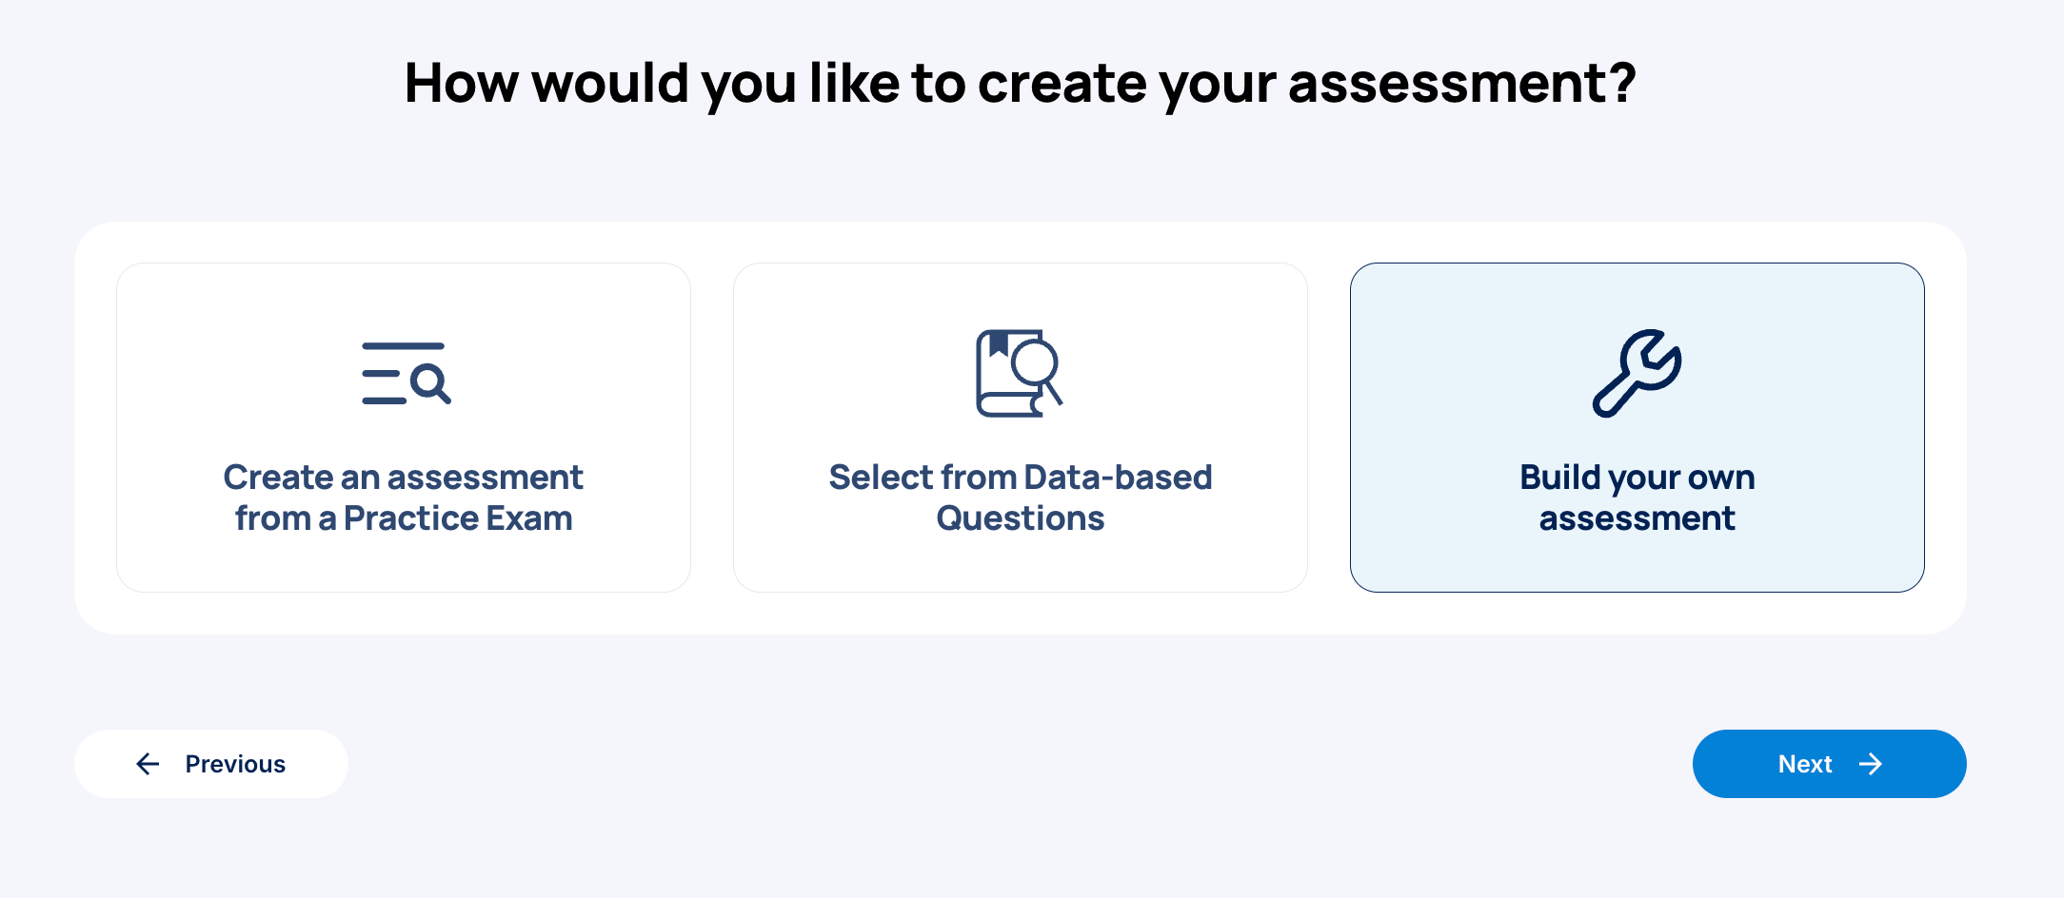Screen dimensions: 2064x898
Task: Select the Select from Data-based Questions option
Action: tap(1021, 426)
